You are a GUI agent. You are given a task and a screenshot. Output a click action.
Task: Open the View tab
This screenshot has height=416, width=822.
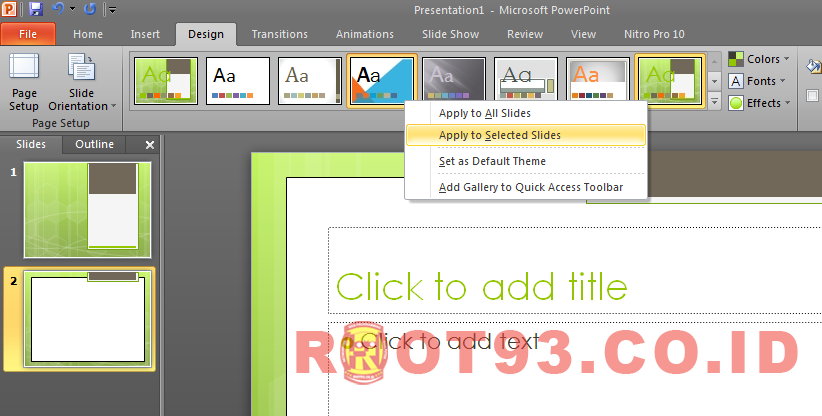point(583,34)
